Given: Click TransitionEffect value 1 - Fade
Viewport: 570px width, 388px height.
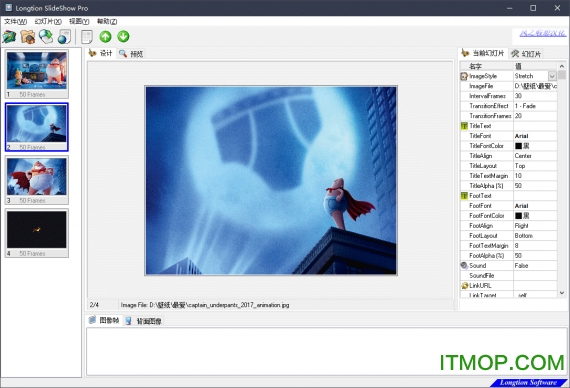Looking at the screenshot, I should 535,106.
